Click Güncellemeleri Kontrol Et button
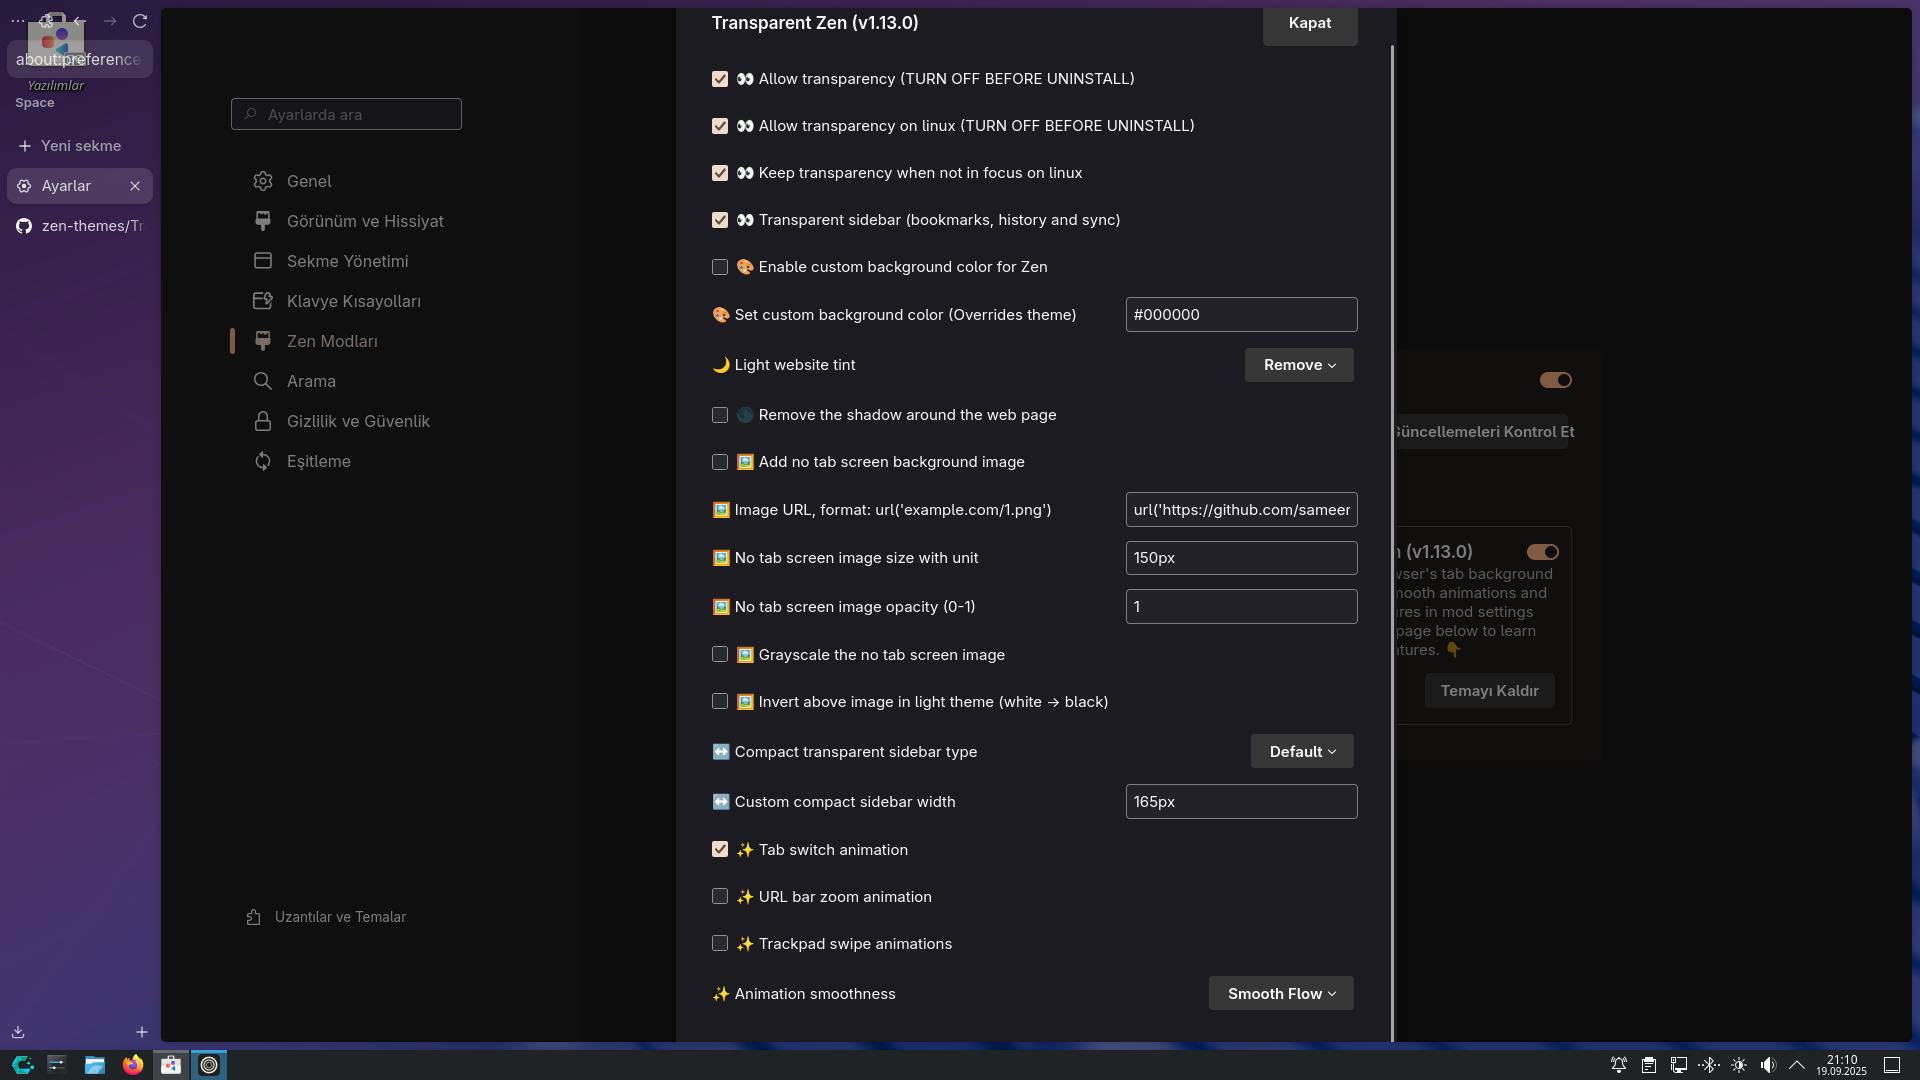 pos(1482,432)
